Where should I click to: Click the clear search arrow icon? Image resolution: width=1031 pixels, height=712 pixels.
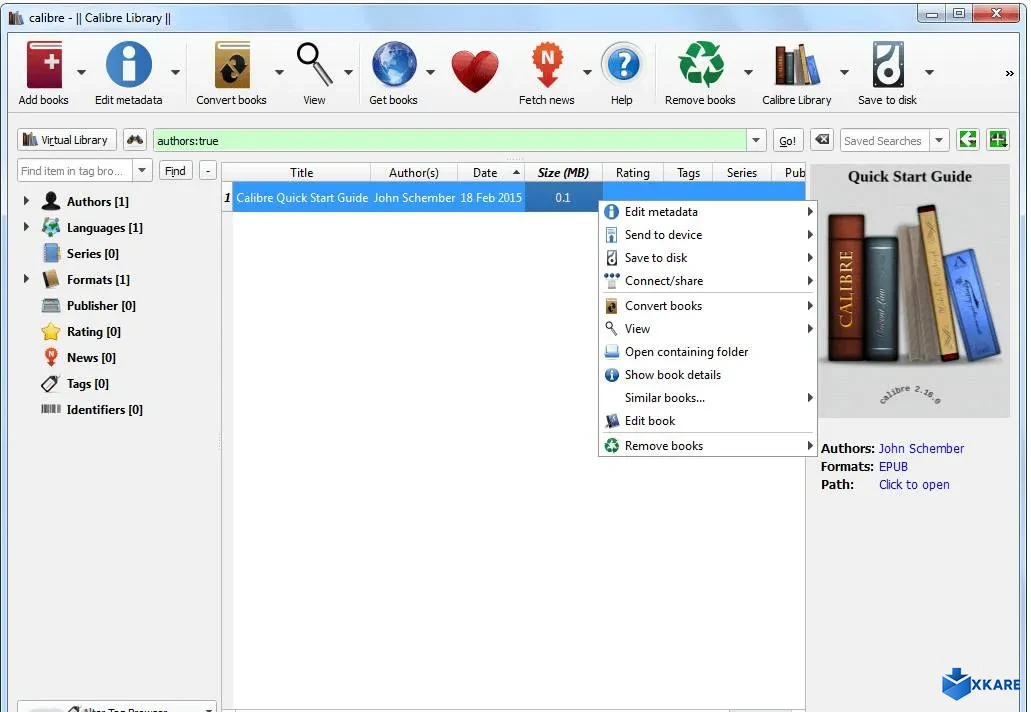click(822, 139)
